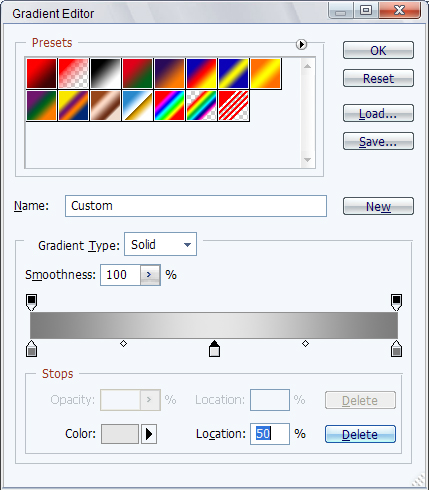Select the right opacity stop
Image resolution: width=429 pixels, height=490 pixels.
396,302
